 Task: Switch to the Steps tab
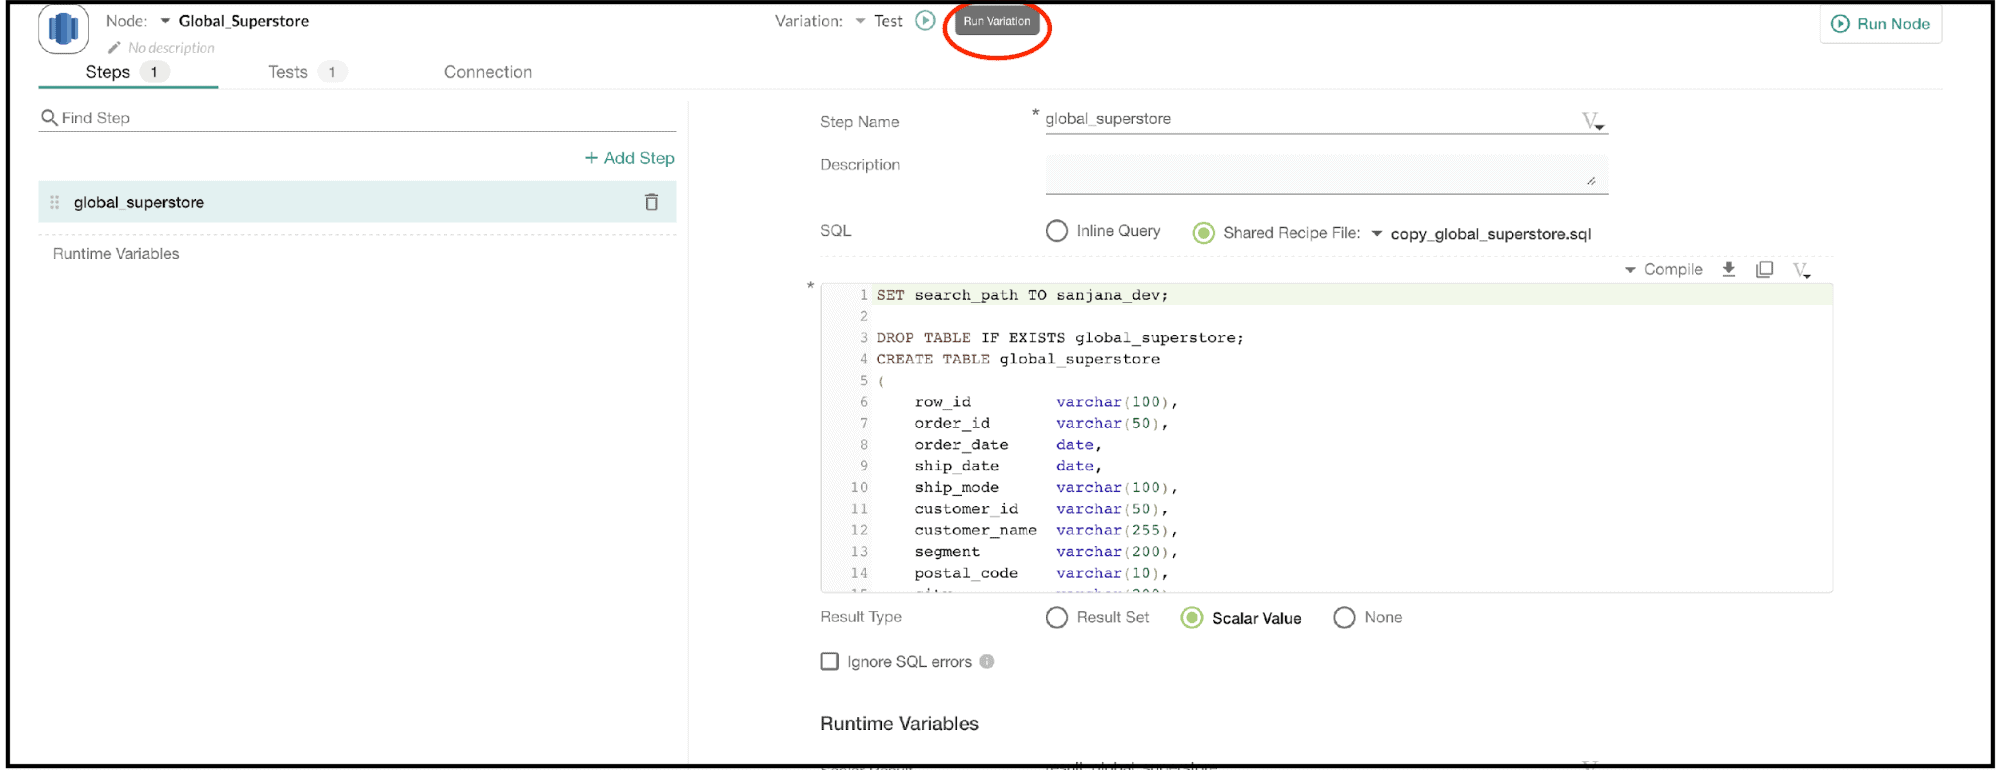point(128,72)
